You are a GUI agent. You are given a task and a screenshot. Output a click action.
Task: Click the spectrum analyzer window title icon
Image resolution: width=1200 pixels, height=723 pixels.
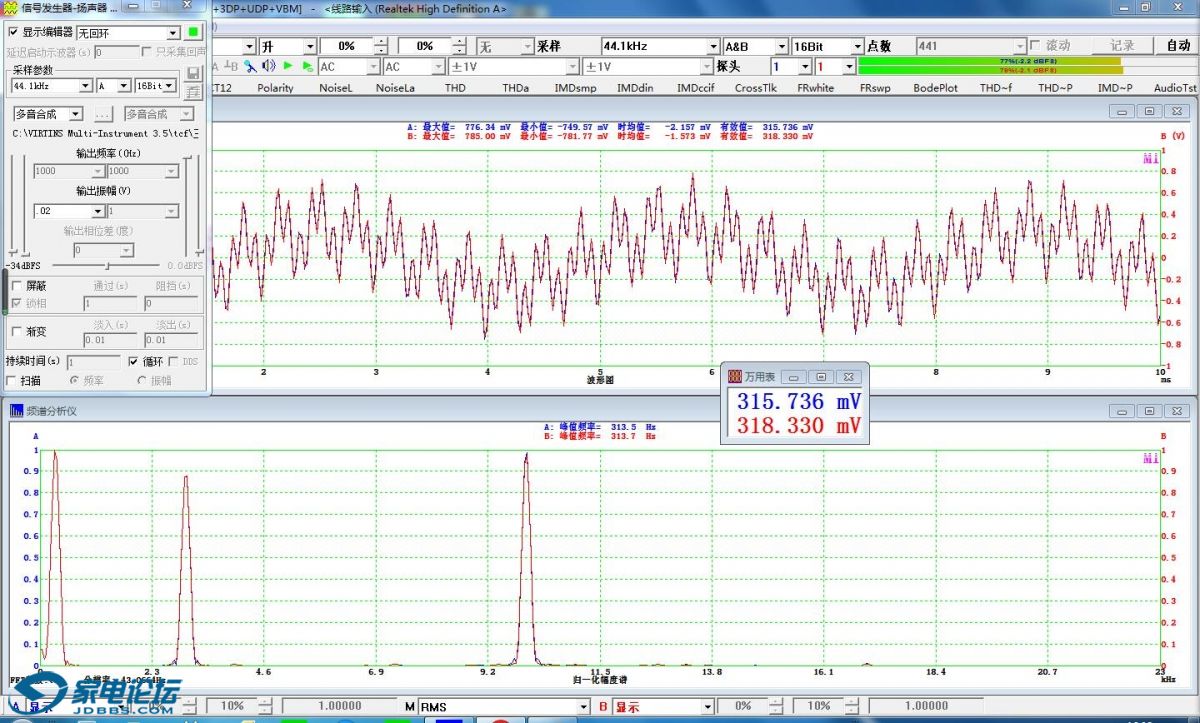point(17,411)
